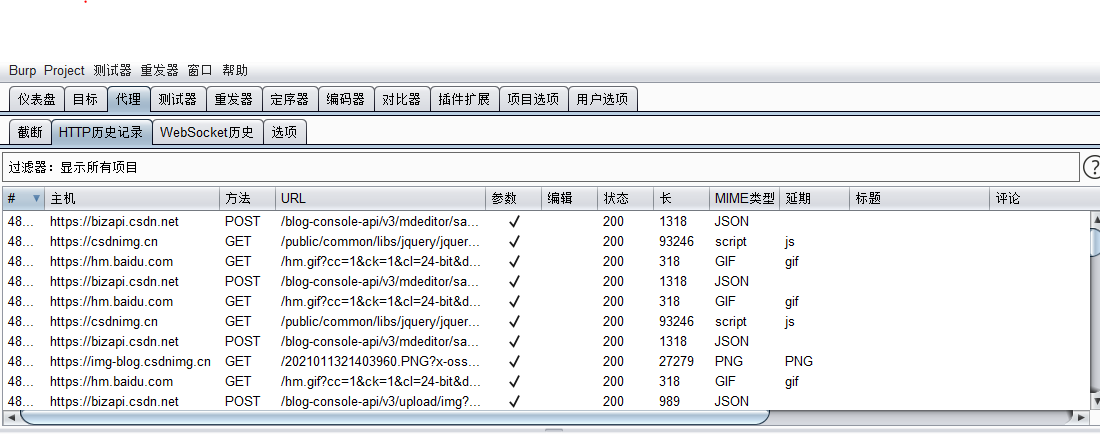Switch to WebSocket历史 sub-tab
1100x434 pixels.
pos(208,132)
